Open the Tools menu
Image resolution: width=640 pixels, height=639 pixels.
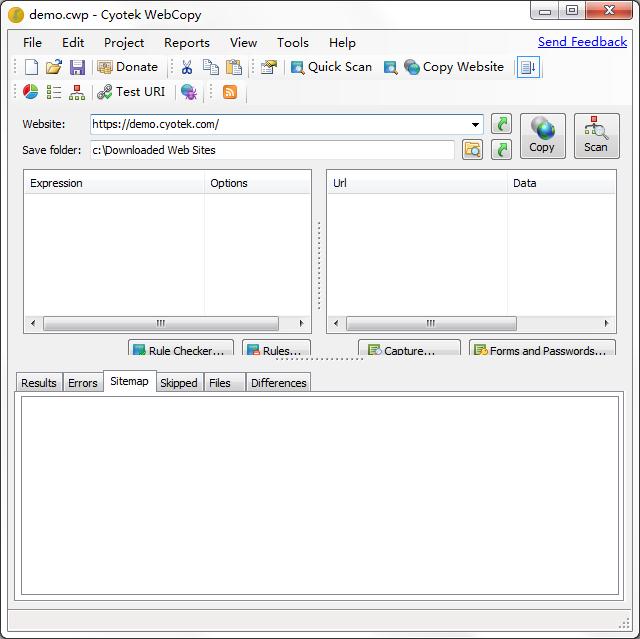click(293, 42)
